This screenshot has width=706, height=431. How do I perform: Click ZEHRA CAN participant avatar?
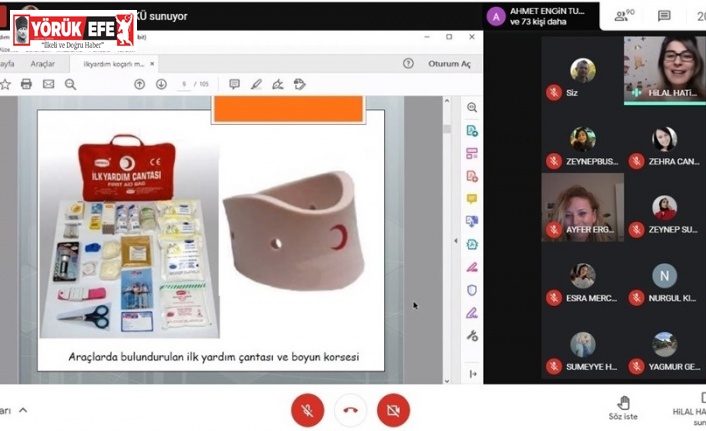[665, 139]
